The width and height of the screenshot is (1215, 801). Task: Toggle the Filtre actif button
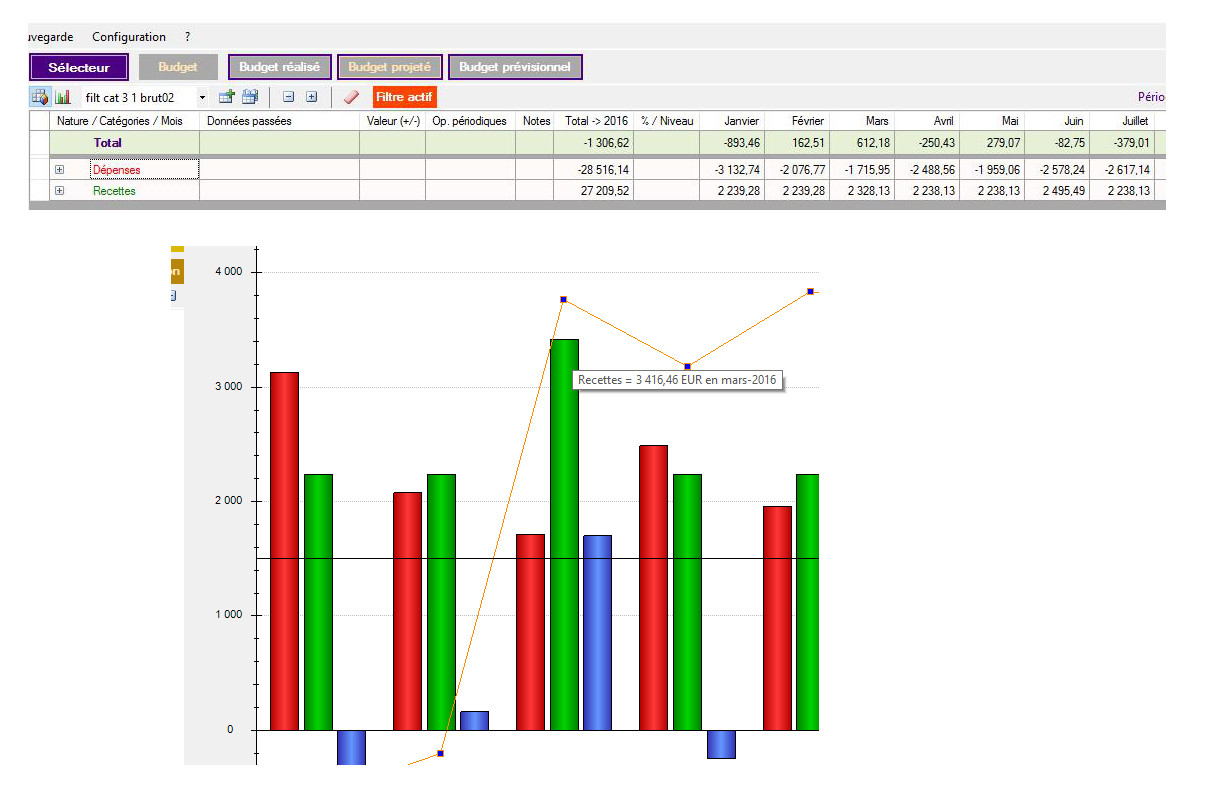(x=404, y=97)
